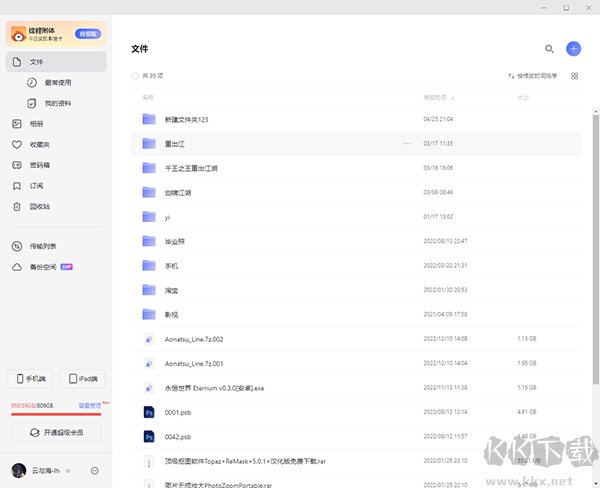Open 备份空间 (Backup space) with SVIP badge
Viewport: 600px width, 488px height.
(x=44, y=267)
